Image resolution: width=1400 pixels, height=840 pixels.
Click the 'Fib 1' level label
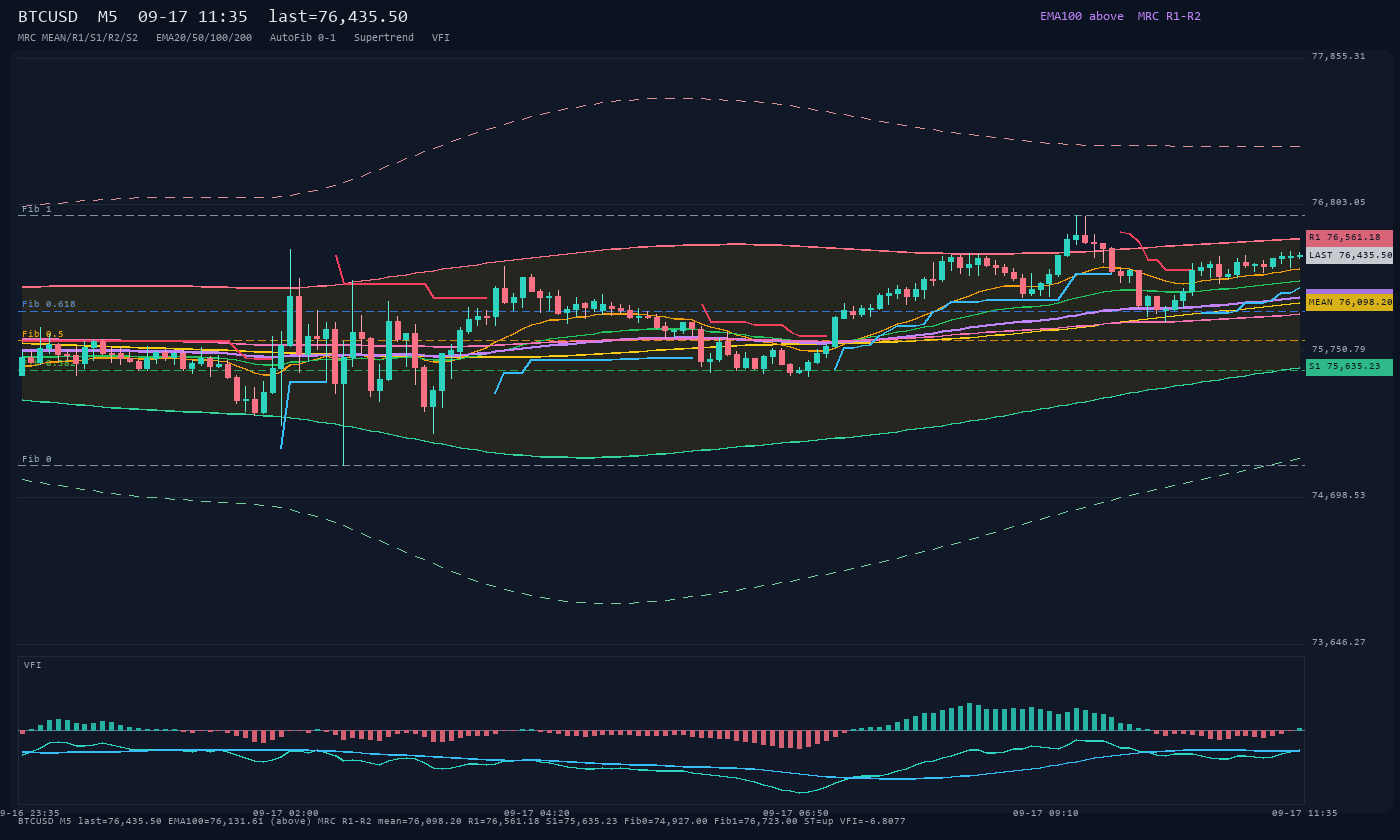tap(37, 209)
